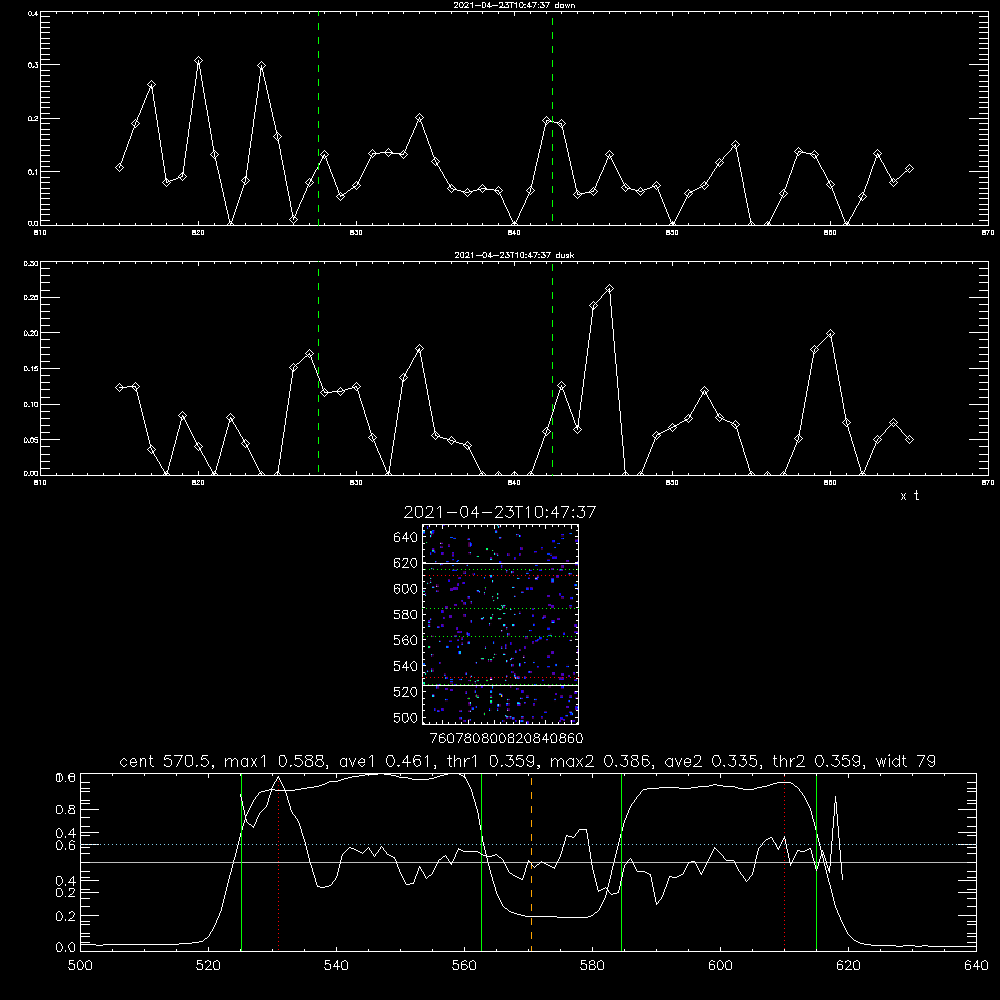1000x1000 pixels.
Task: Click the dotted horizontal threshold line in bottom plot
Action: point(528,844)
